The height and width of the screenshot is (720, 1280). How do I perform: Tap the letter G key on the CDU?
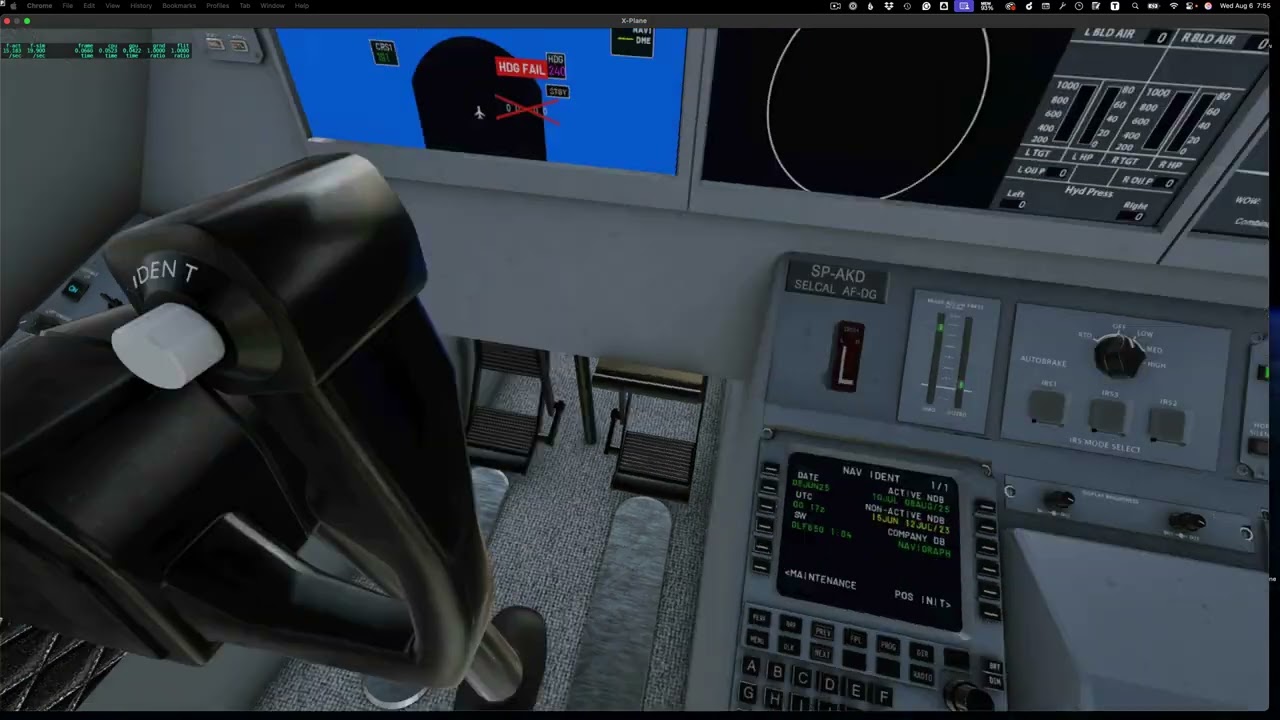pos(748,693)
